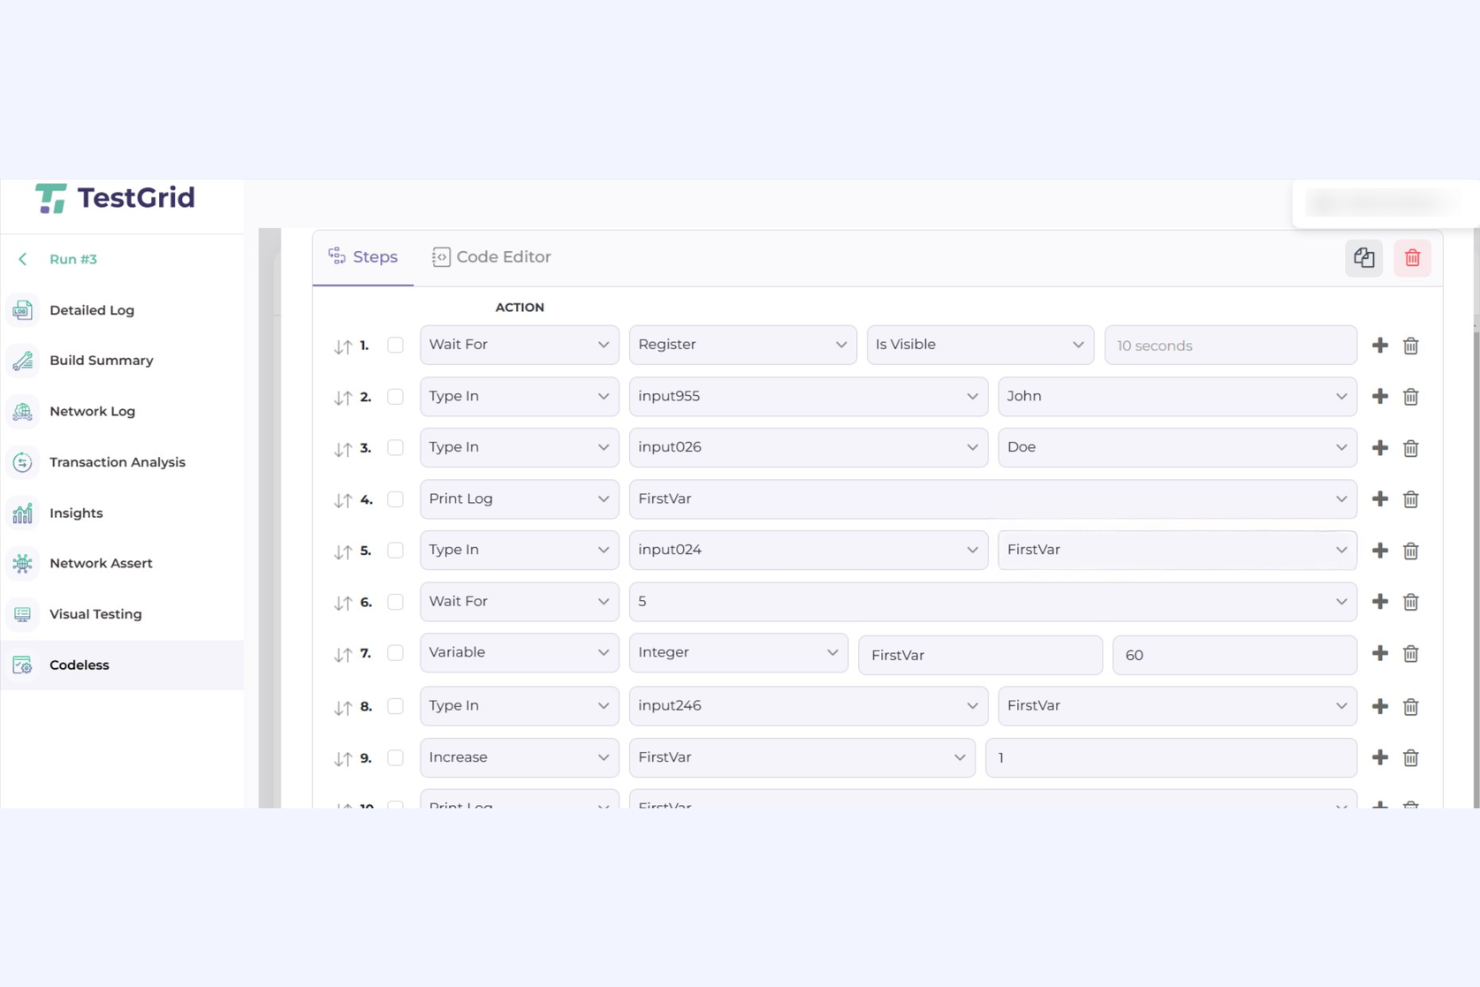Open the Visual Testing panel
The image size is (1480, 987).
[x=95, y=614]
